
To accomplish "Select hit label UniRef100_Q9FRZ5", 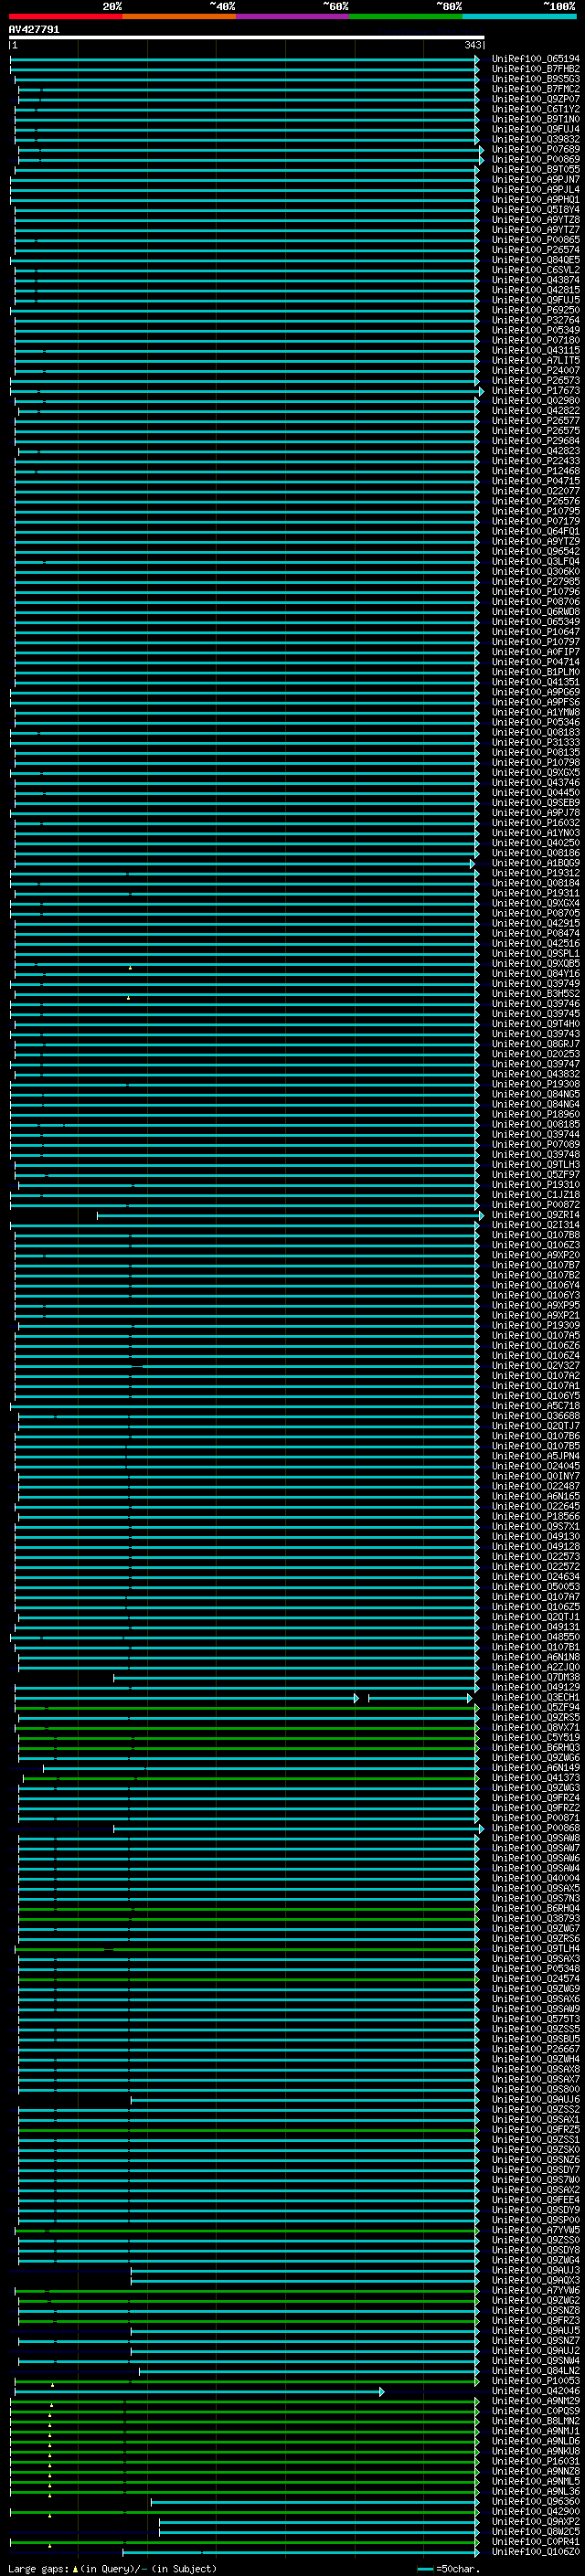I will (535, 2131).
